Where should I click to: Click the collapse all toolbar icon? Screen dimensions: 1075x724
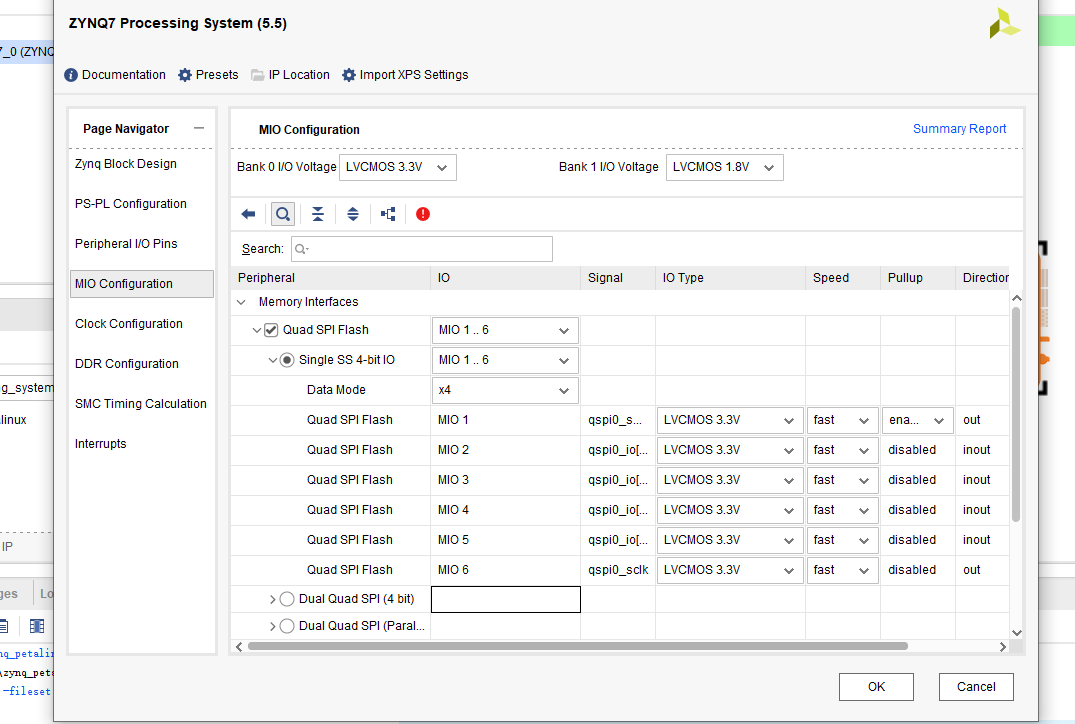click(x=318, y=214)
